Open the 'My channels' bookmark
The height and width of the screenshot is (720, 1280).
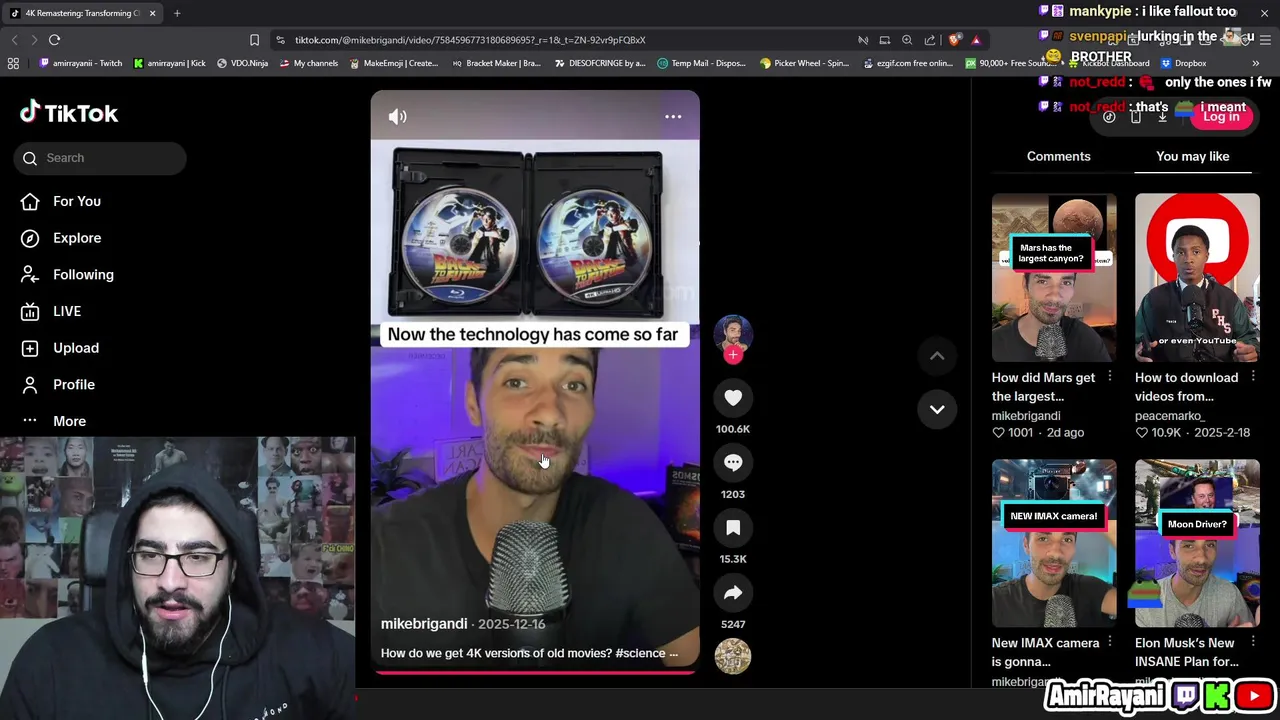tap(309, 63)
